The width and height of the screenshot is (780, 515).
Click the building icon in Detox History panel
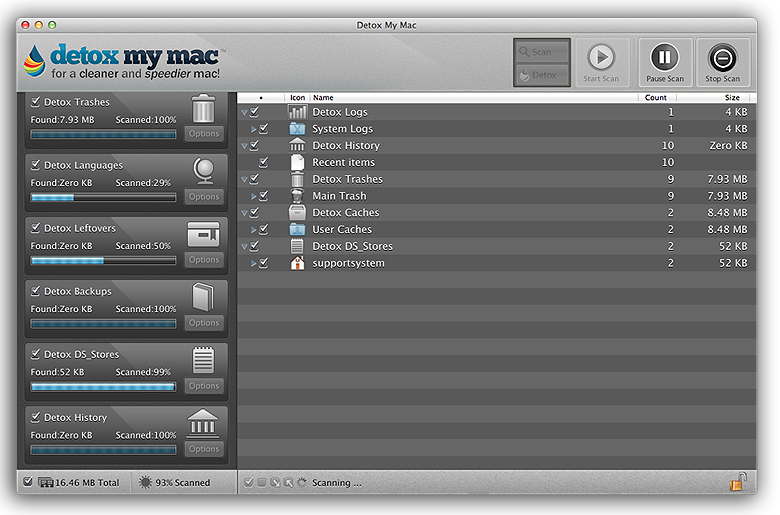click(x=203, y=423)
